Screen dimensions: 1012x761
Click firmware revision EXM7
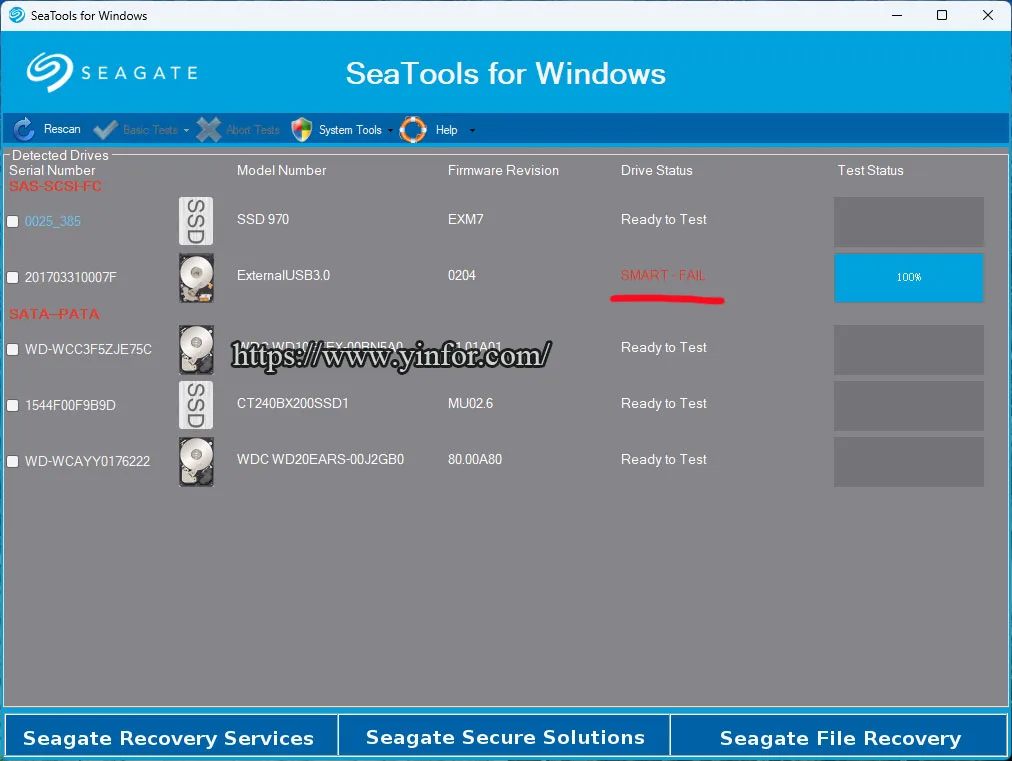coord(465,219)
